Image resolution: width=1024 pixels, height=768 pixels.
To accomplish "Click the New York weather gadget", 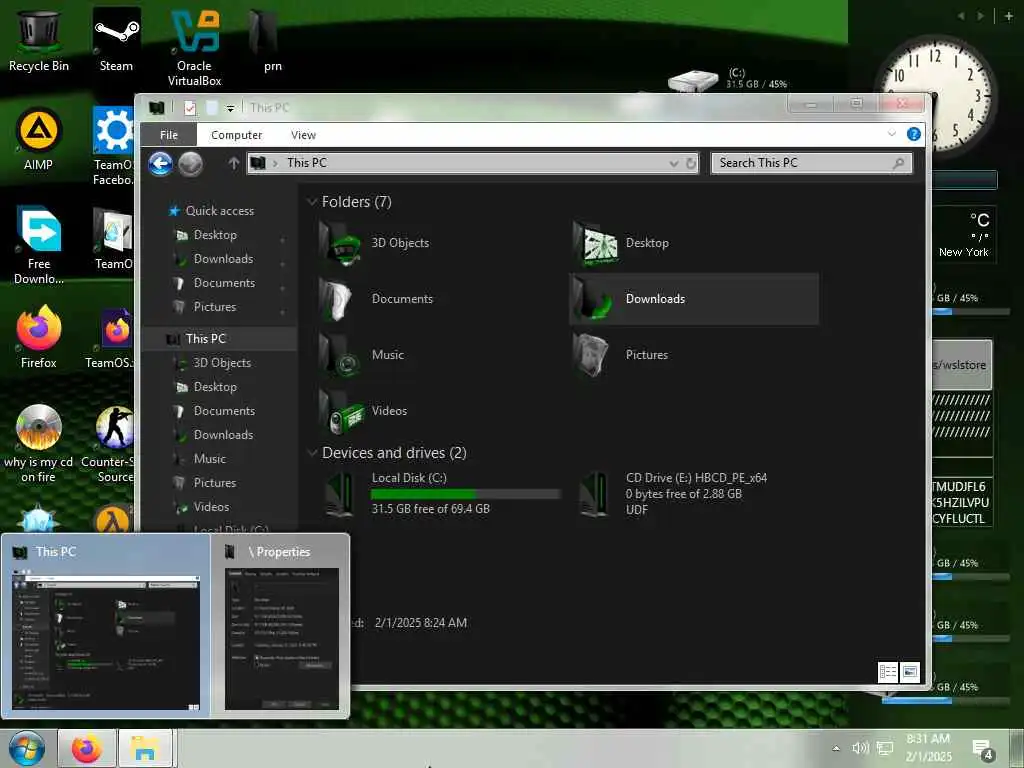I will pyautogui.click(x=963, y=235).
